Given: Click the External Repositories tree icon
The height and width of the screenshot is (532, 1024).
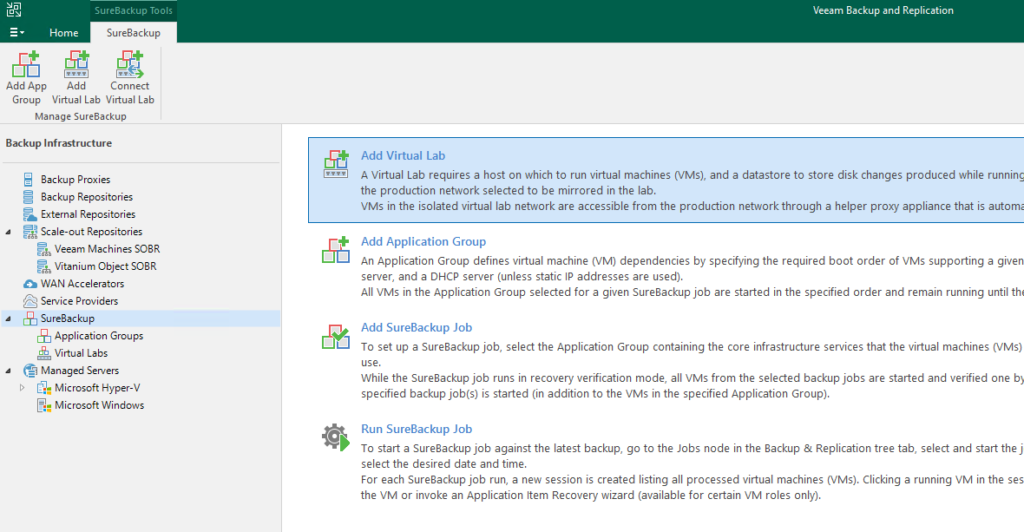Looking at the screenshot, I should [29, 214].
